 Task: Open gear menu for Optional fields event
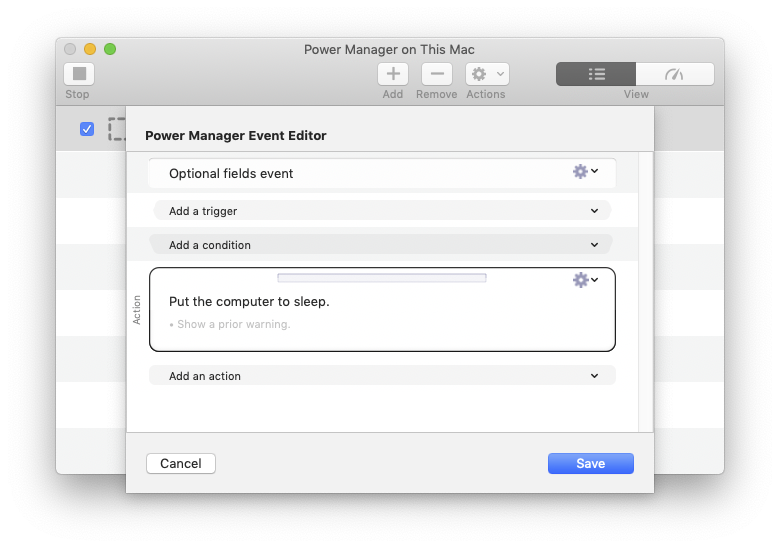point(585,172)
